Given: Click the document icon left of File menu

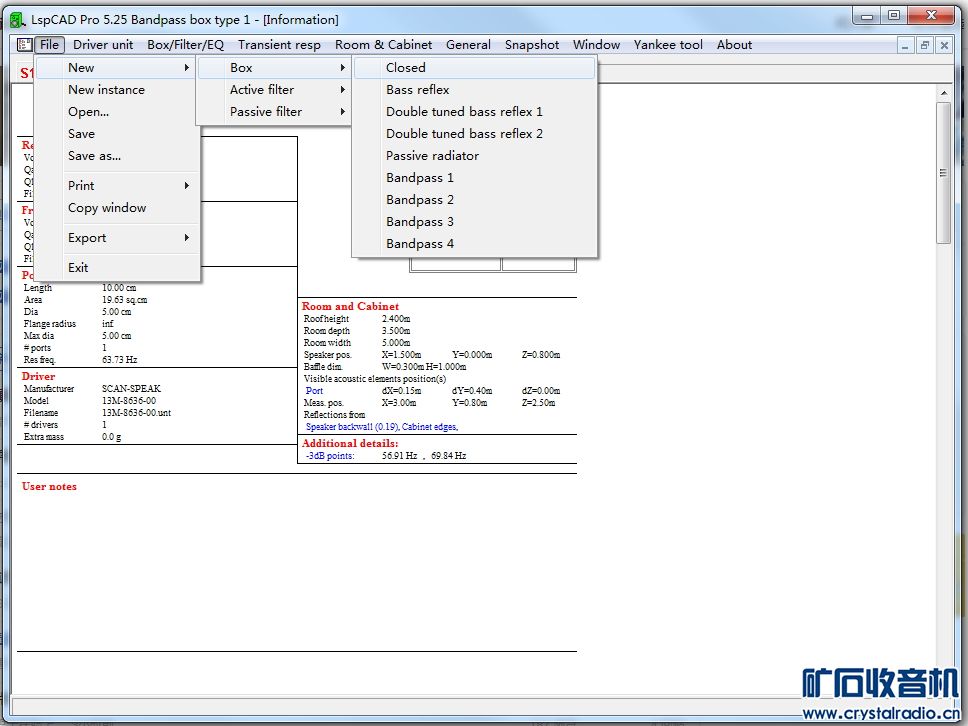Looking at the screenshot, I should pos(25,45).
